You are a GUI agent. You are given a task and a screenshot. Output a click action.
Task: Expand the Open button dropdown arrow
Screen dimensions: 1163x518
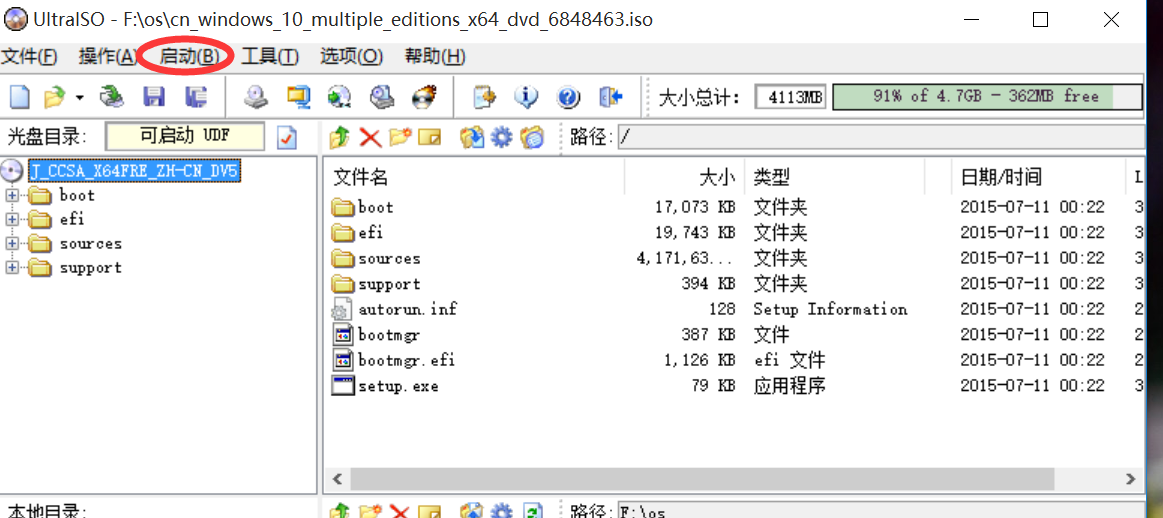pos(79,97)
